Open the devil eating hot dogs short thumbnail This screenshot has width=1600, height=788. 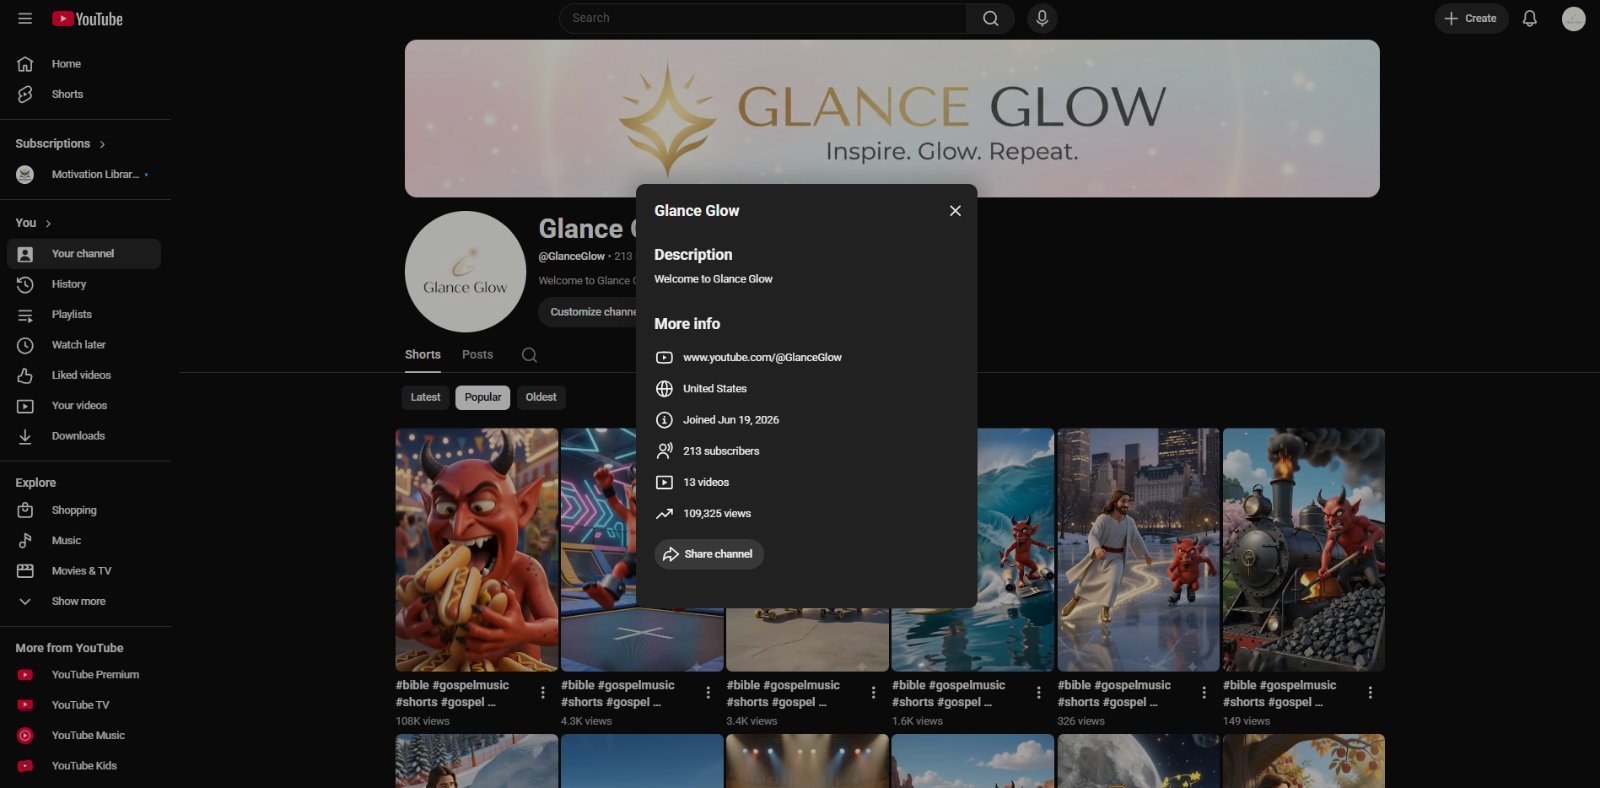click(477, 550)
